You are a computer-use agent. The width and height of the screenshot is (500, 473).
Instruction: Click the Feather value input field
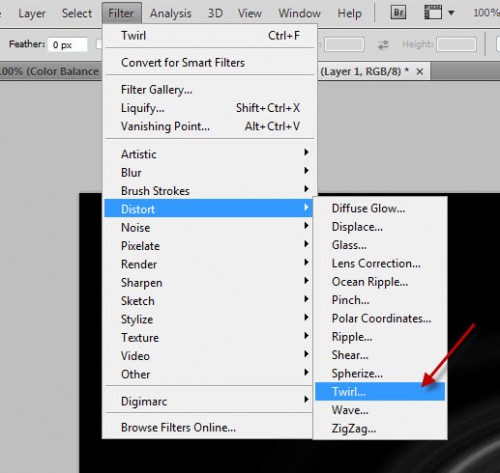point(68,45)
